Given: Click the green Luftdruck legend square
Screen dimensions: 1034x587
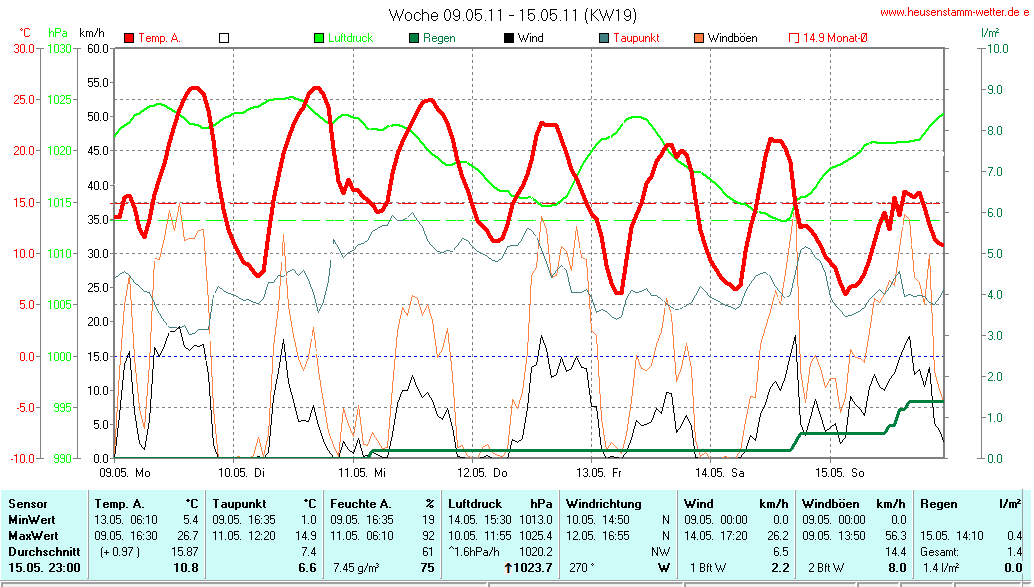Looking at the screenshot, I should pos(319,38).
